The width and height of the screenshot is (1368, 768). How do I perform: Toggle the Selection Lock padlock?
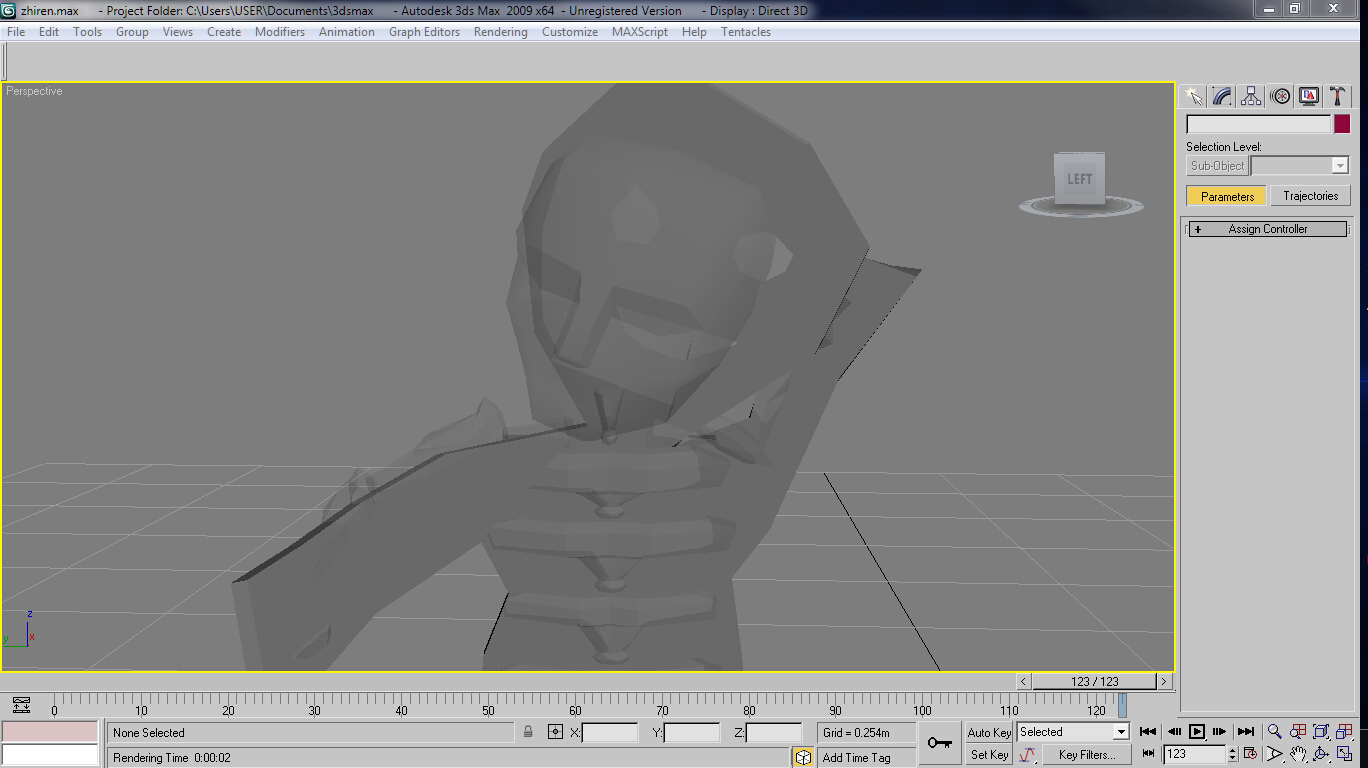pos(528,732)
